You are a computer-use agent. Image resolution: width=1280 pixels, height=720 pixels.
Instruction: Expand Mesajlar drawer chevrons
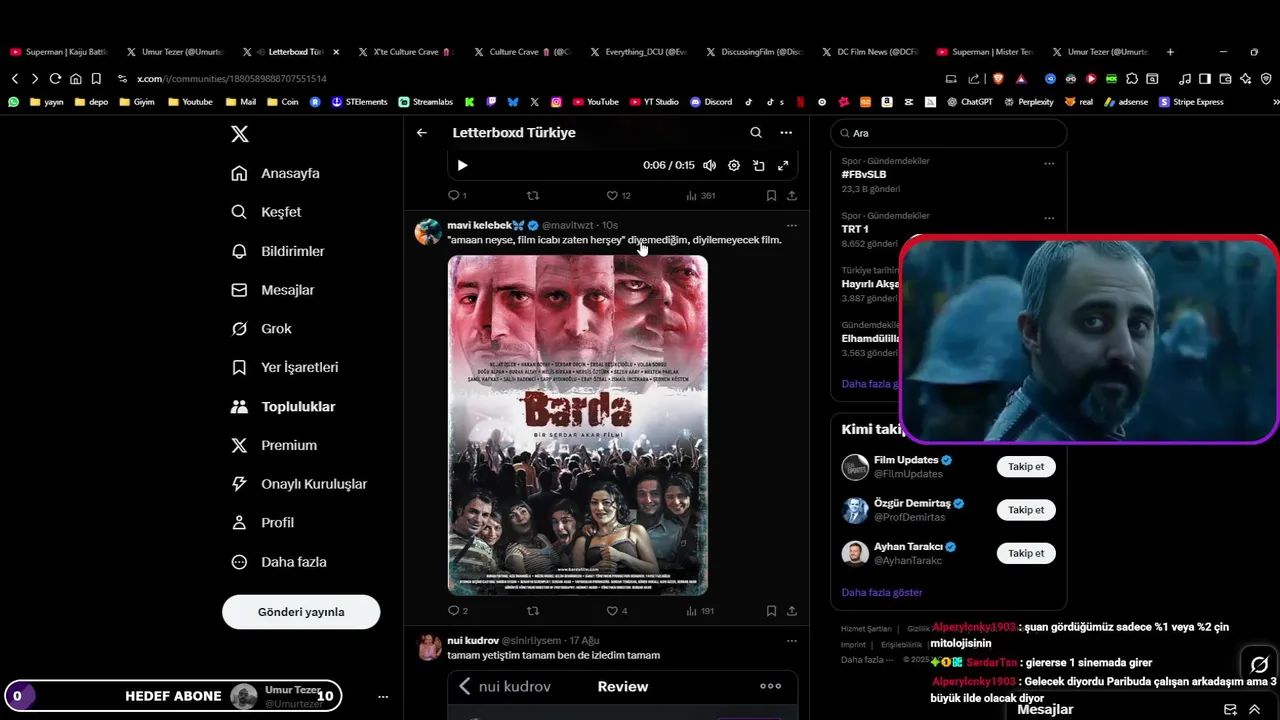1254,709
